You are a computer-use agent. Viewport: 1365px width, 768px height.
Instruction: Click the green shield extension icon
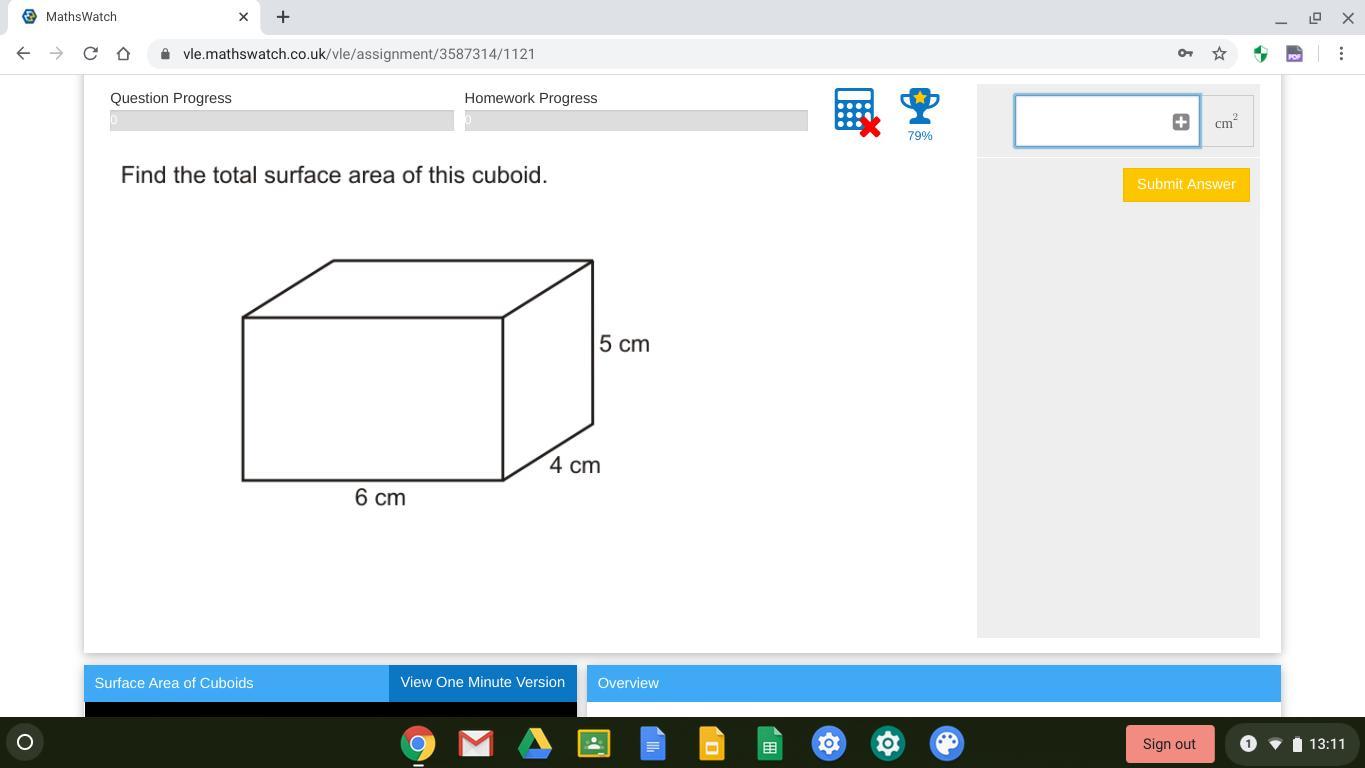[1261, 54]
